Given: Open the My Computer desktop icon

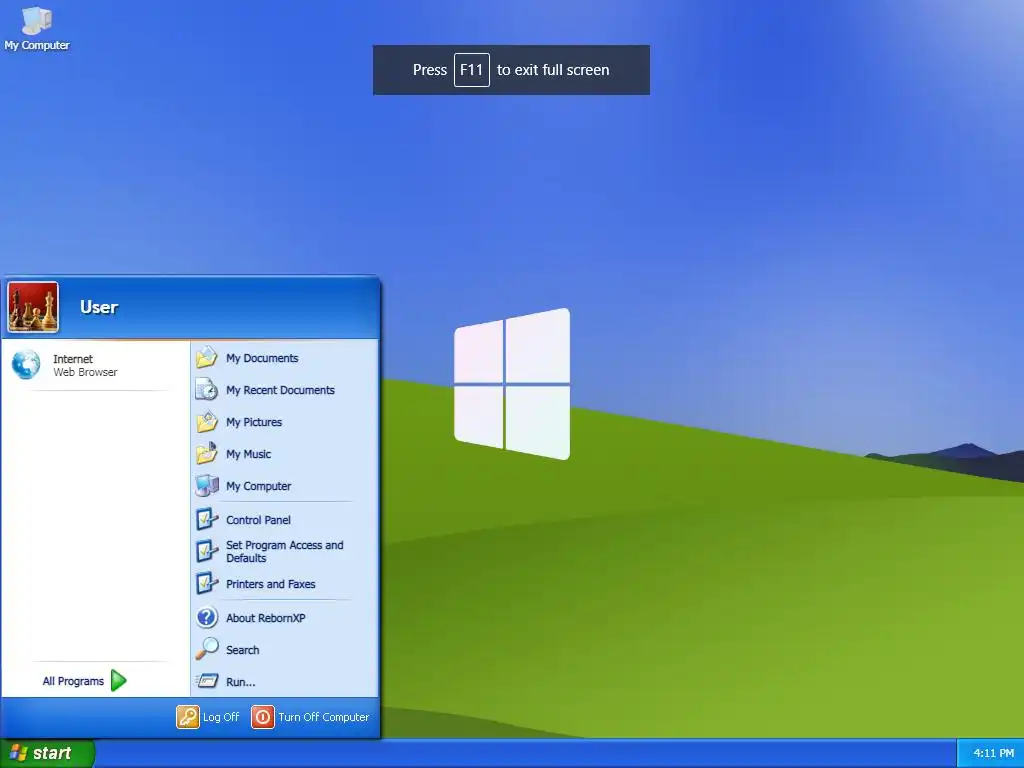Looking at the screenshot, I should pyautogui.click(x=37, y=27).
